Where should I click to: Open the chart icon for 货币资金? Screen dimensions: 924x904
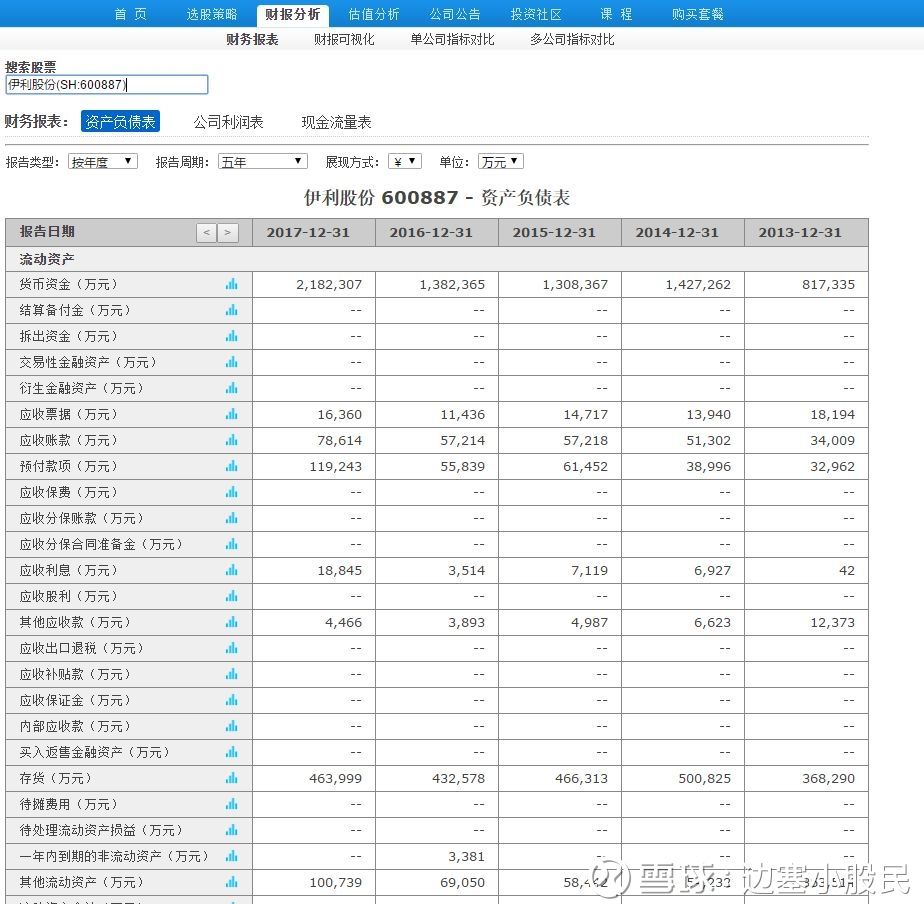(x=231, y=284)
